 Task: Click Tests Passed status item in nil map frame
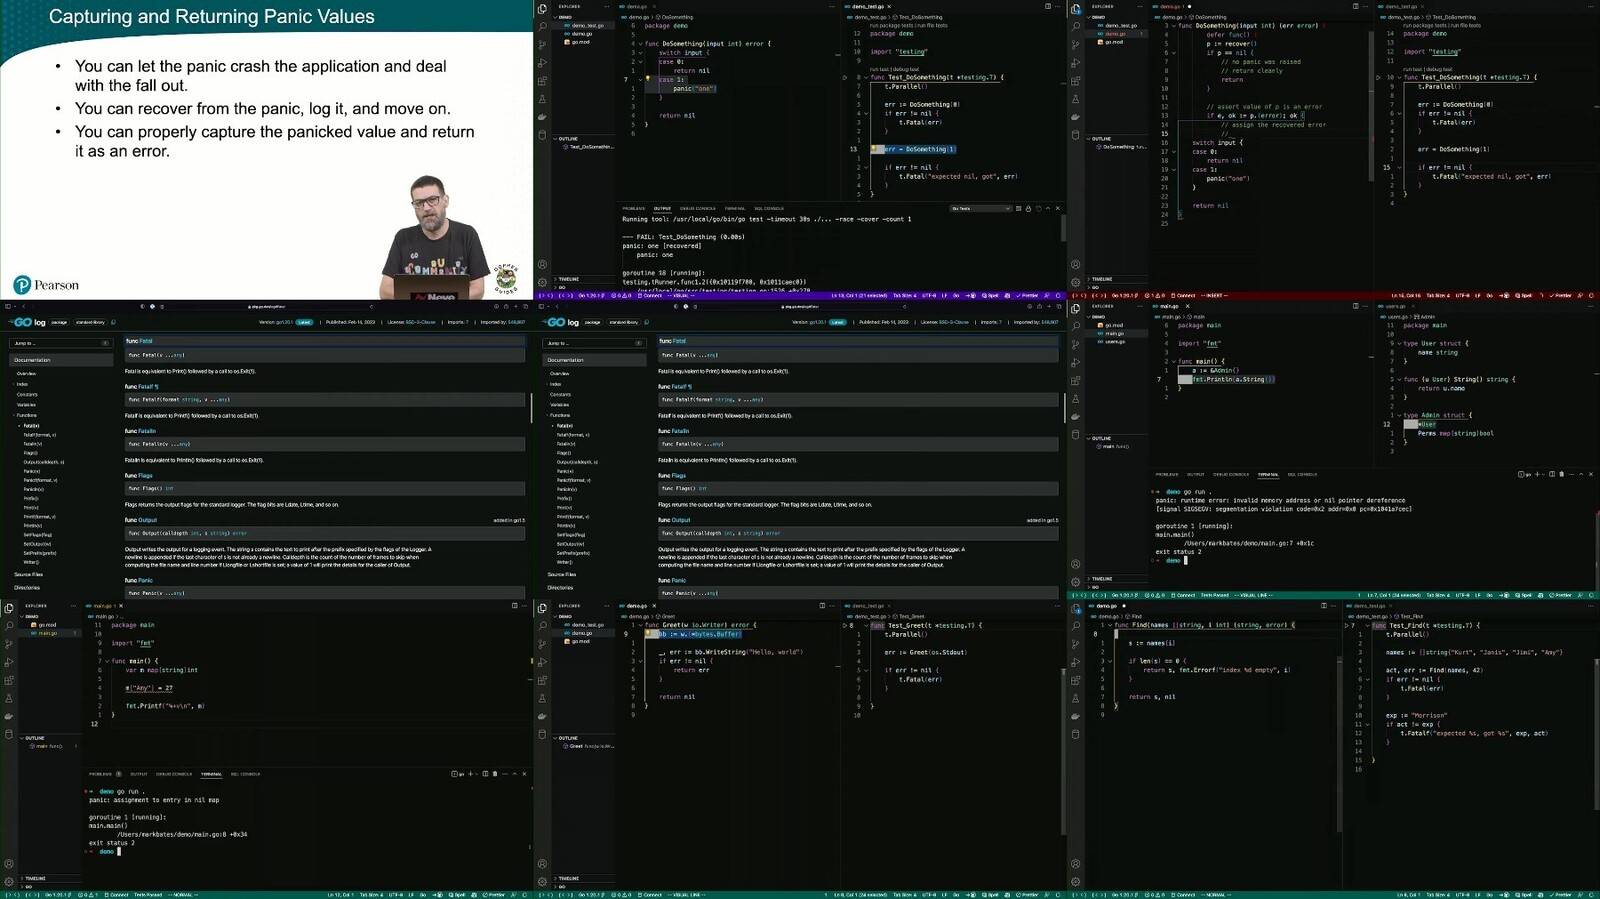coord(148,895)
